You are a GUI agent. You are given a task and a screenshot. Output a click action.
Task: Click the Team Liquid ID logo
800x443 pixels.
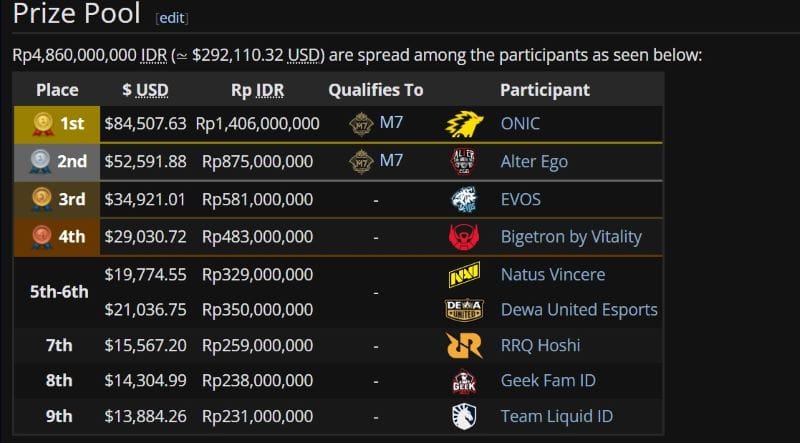[x=464, y=416]
